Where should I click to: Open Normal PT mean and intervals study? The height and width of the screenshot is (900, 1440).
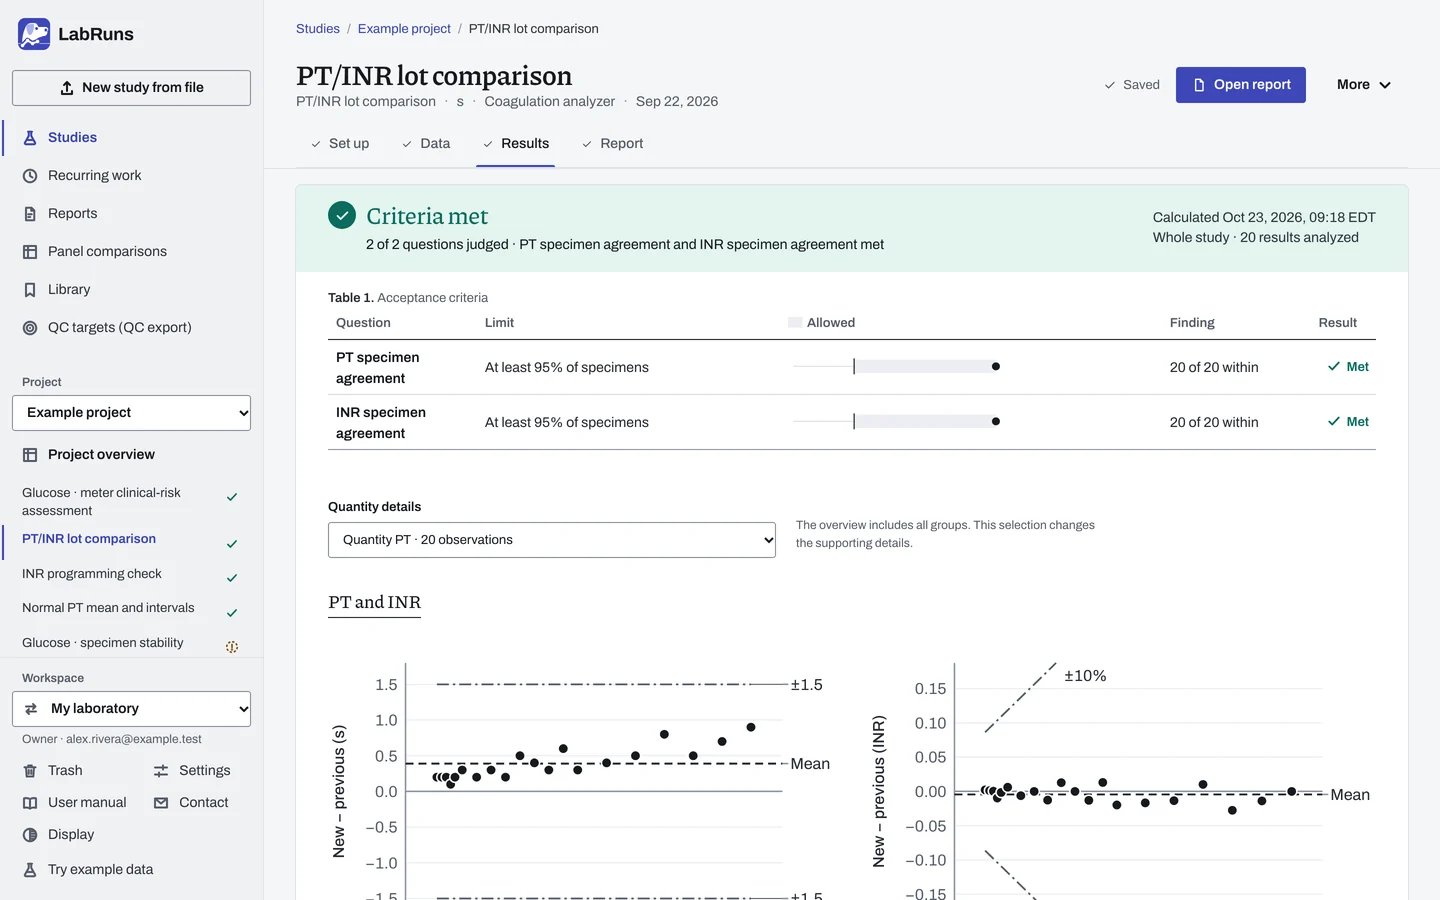click(131, 608)
